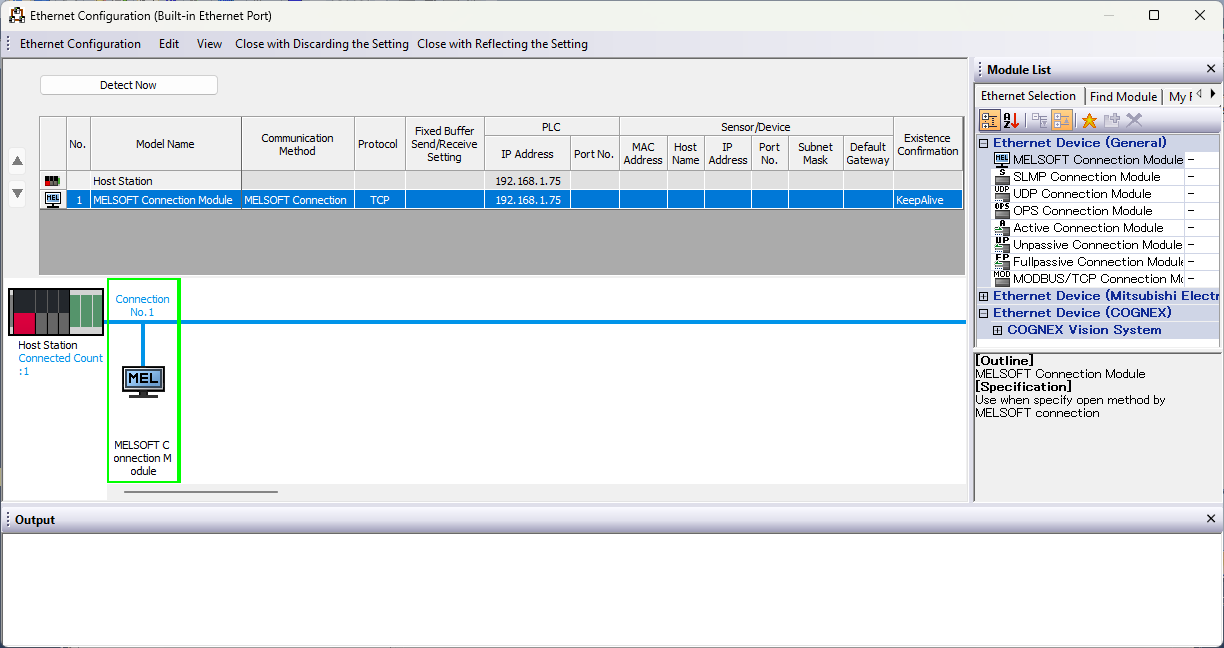
Task: Click the horizontal scrollbar under the diagram
Action: (x=200, y=492)
